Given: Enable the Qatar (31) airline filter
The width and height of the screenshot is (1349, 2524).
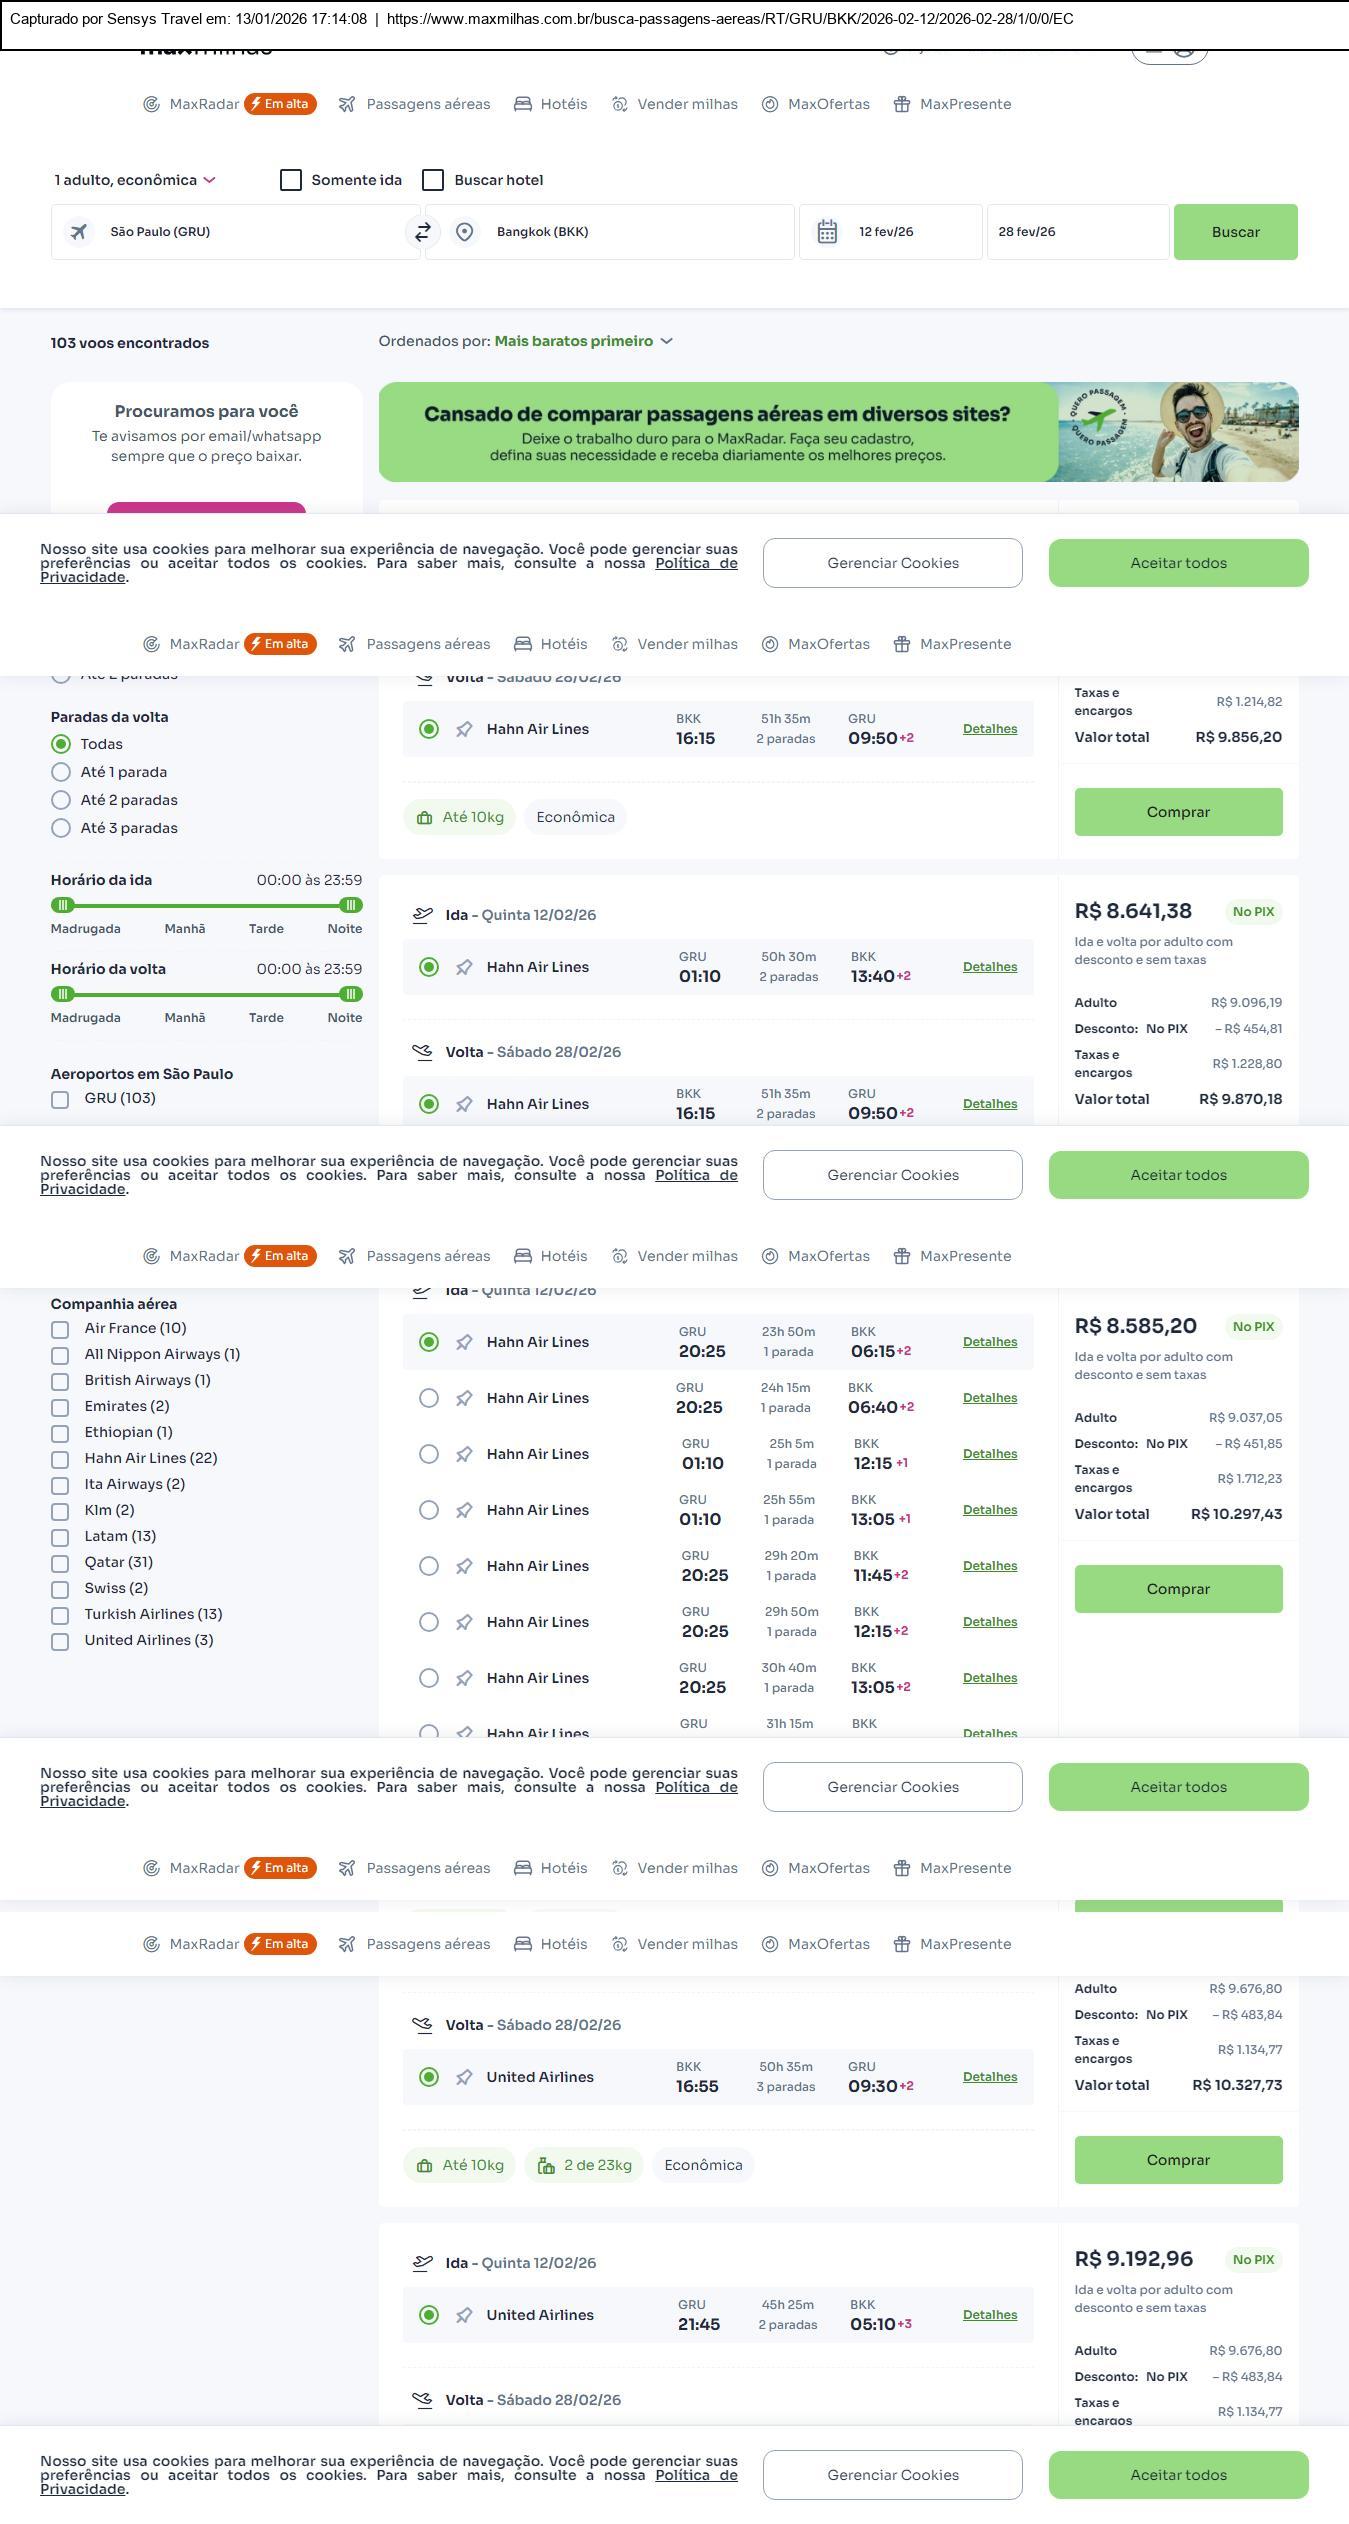Looking at the screenshot, I should [60, 1562].
